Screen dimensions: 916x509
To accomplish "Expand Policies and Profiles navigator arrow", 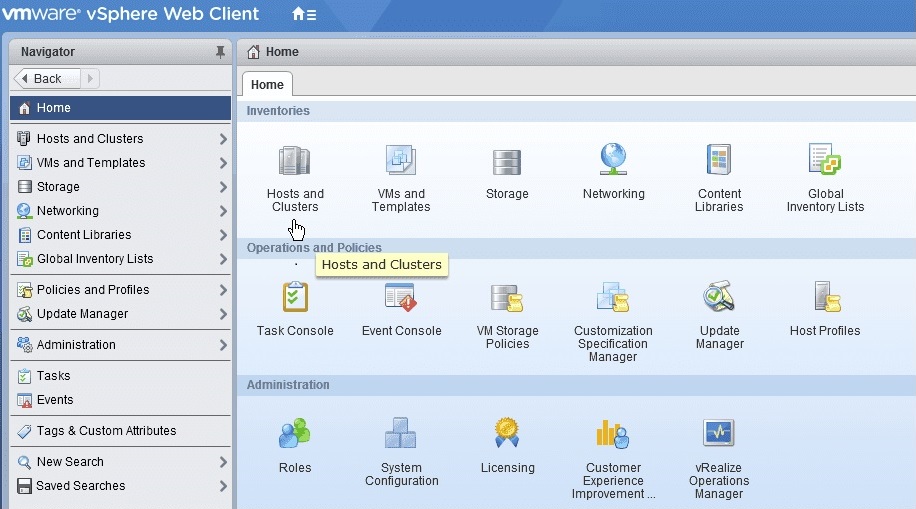I will click(223, 290).
